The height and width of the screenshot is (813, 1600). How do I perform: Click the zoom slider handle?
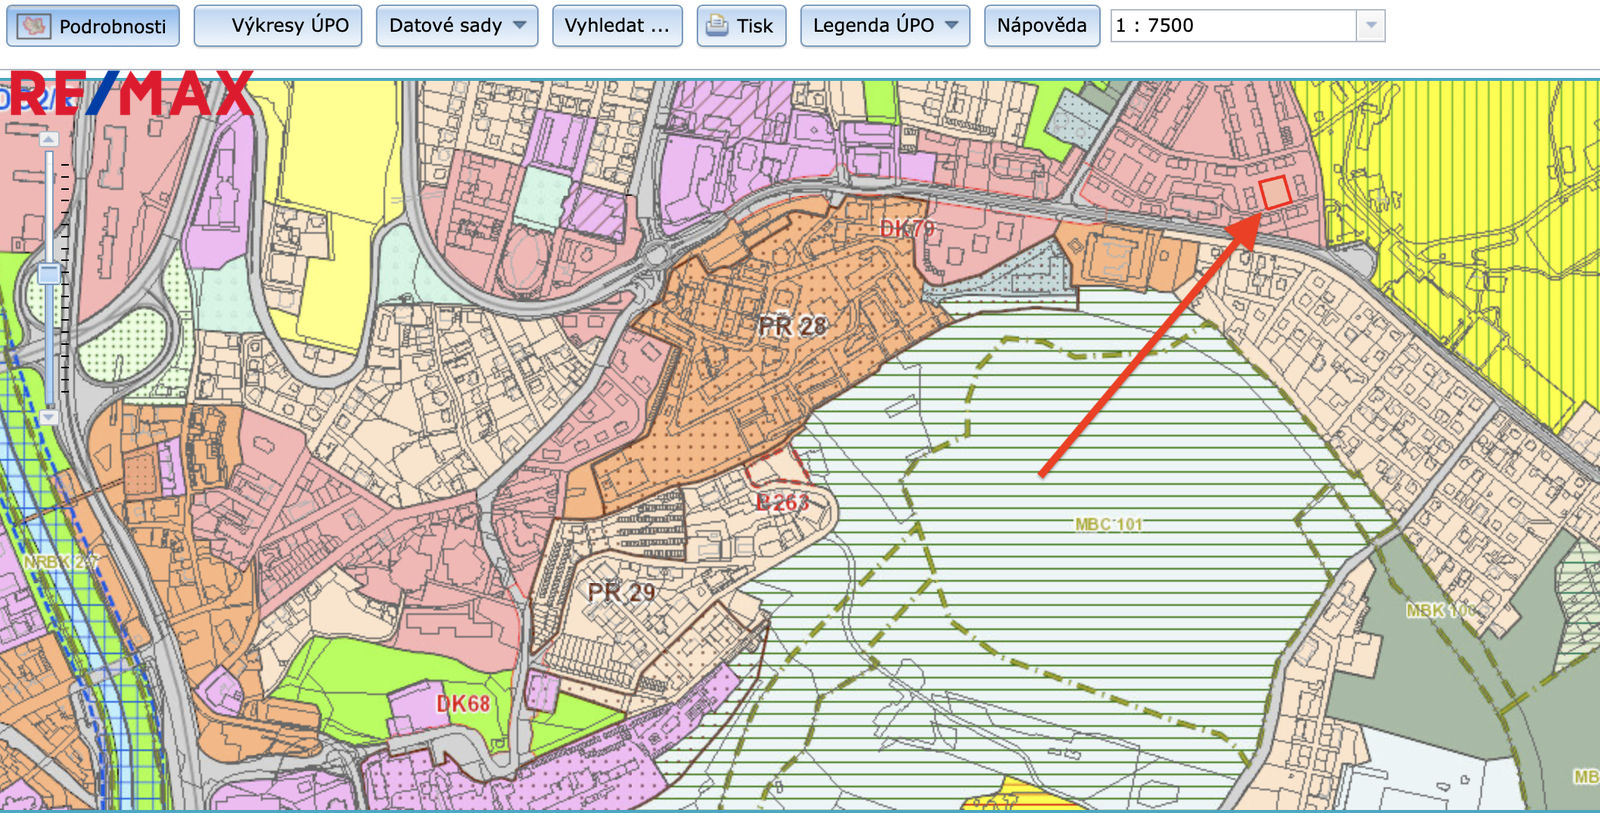click(x=49, y=273)
